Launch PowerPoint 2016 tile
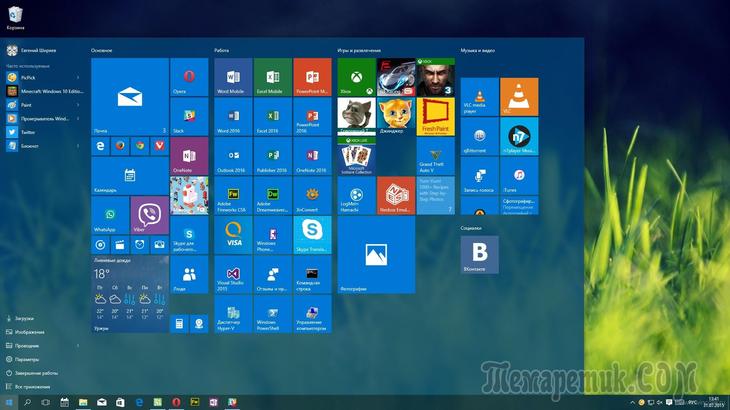 pos(312,116)
